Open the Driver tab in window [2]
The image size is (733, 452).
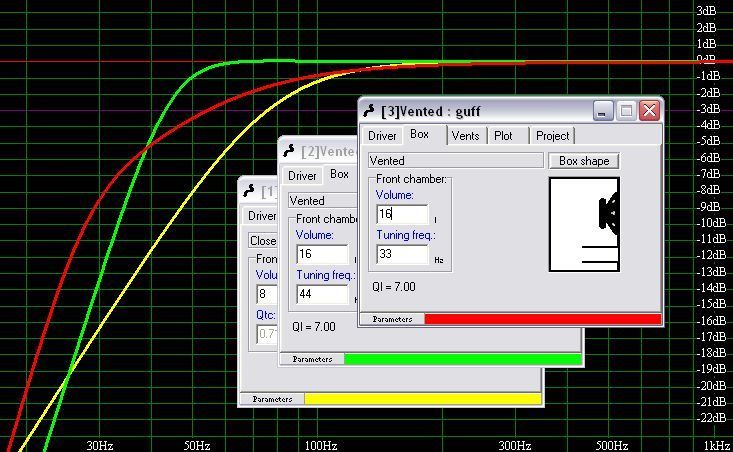coord(302,176)
